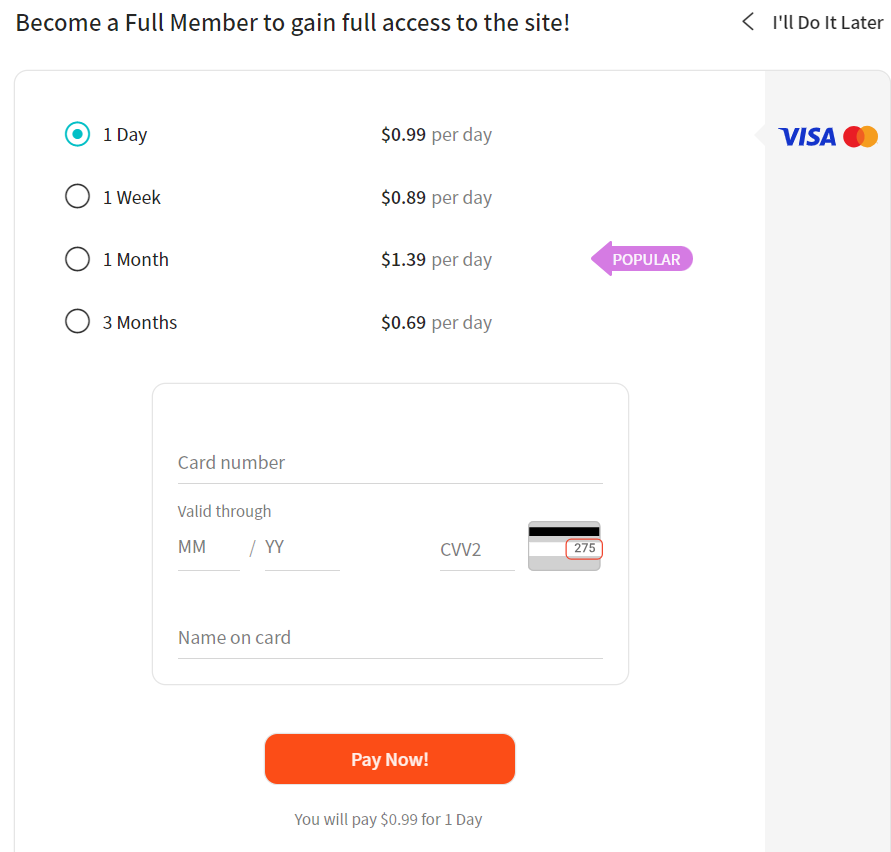891x852 pixels.
Task: Click the $0.99 per day price label
Action: tap(436, 134)
